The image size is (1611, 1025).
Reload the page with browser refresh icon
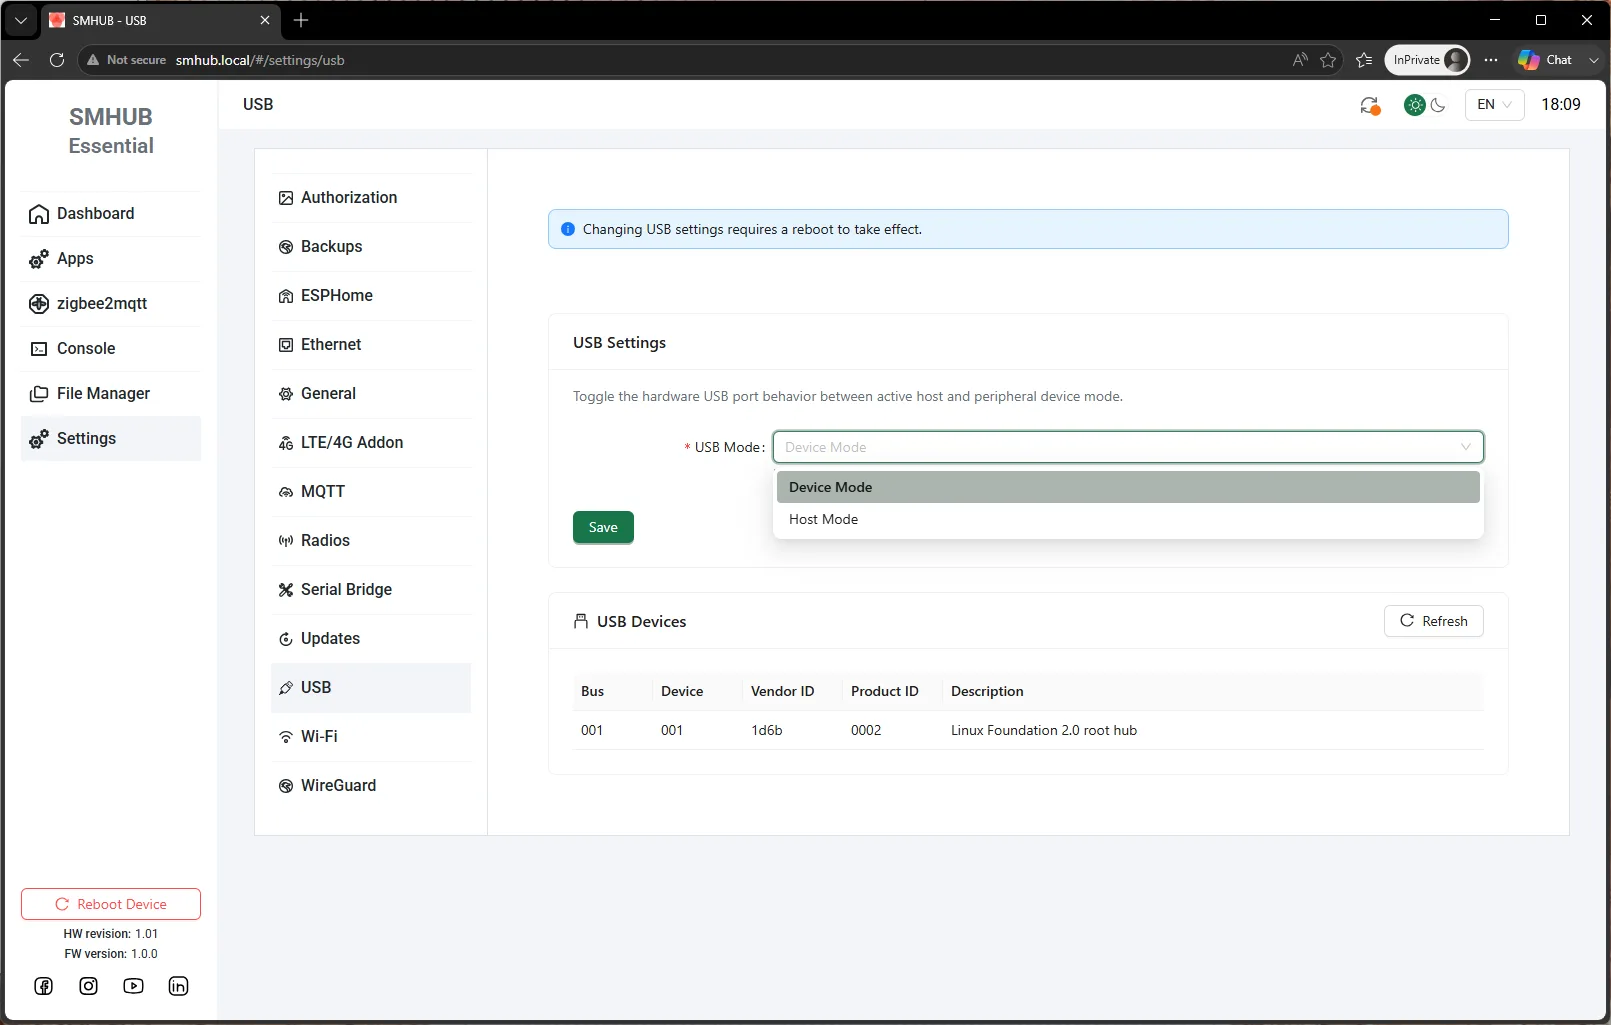point(57,60)
